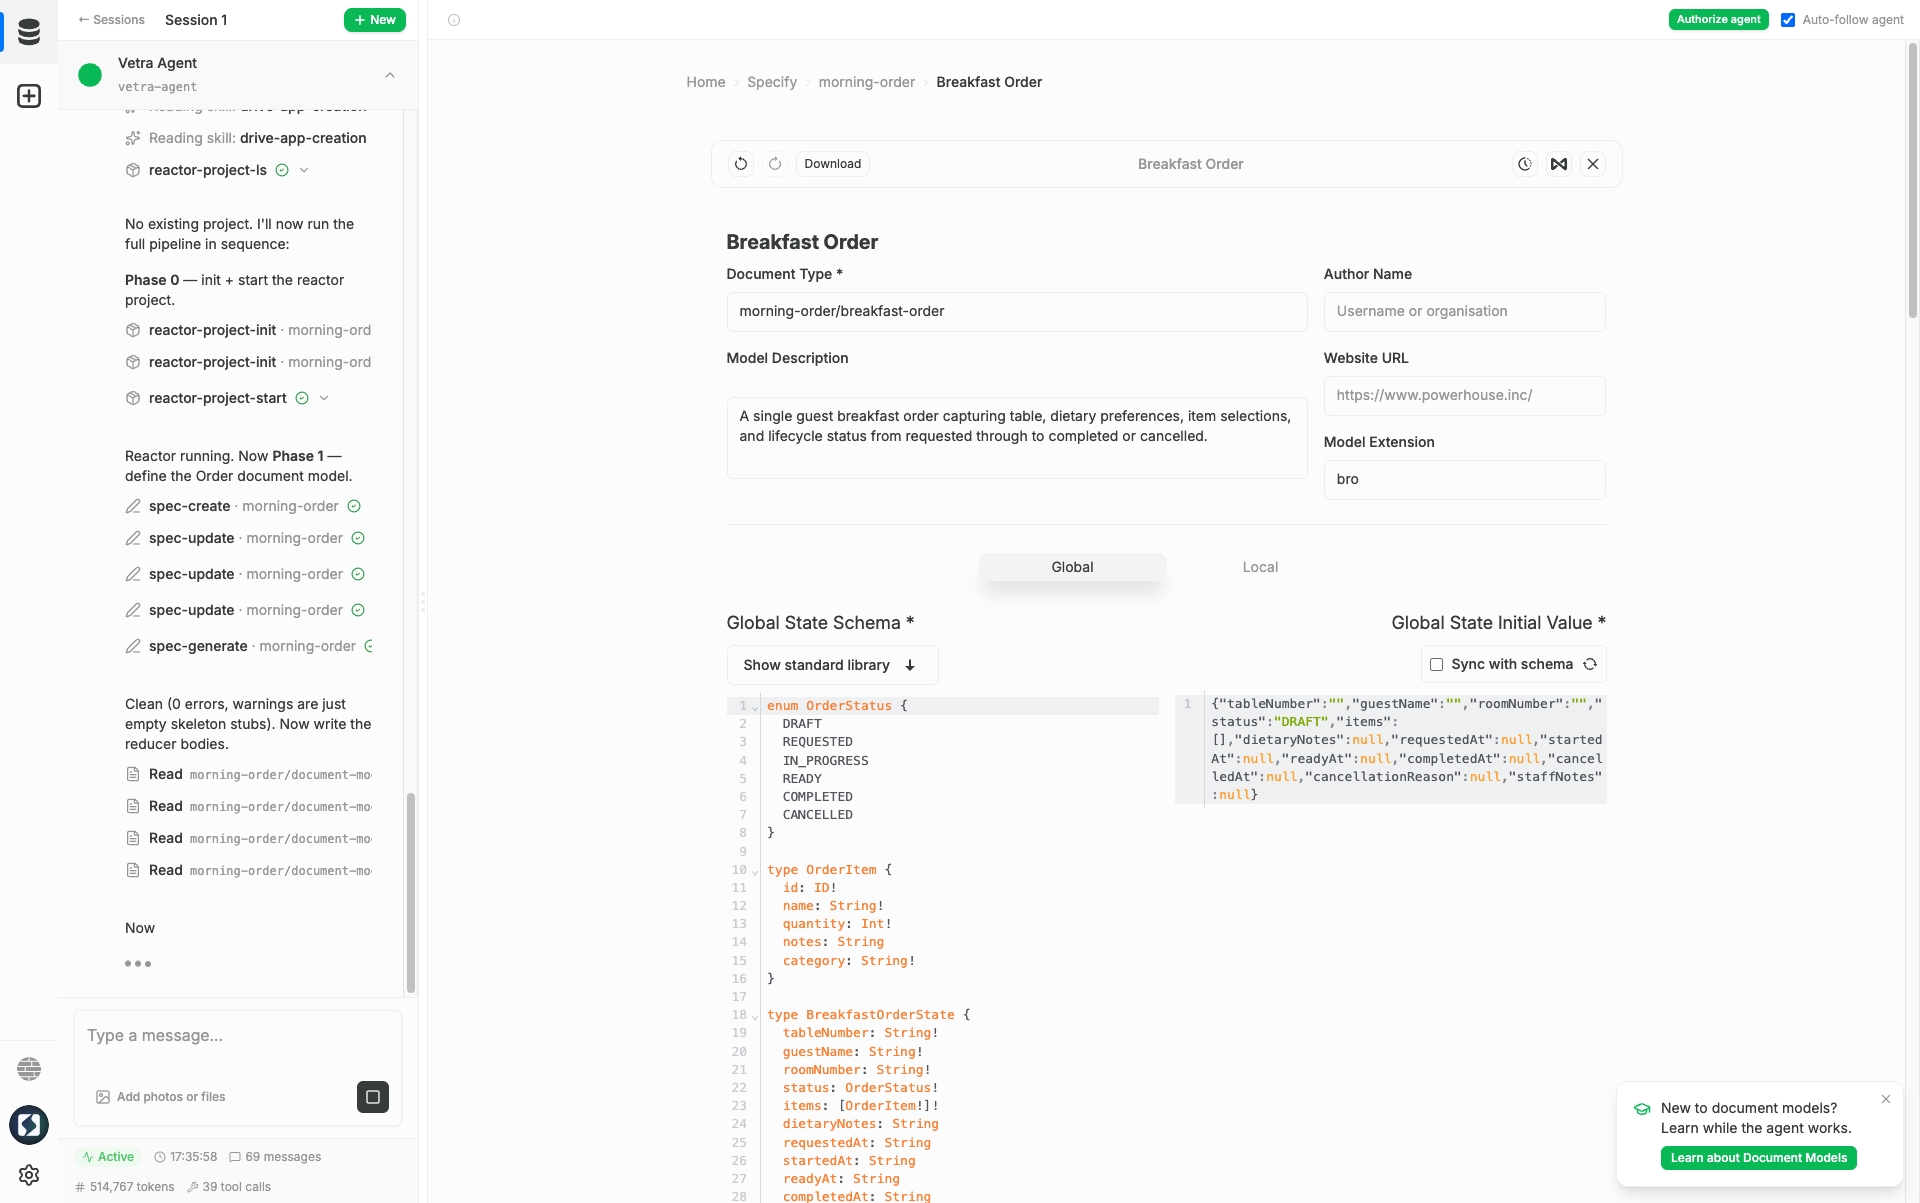Click the cube icon beside reactor-project-start
This screenshot has width=1920, height=1203.
tap(133, 398)
